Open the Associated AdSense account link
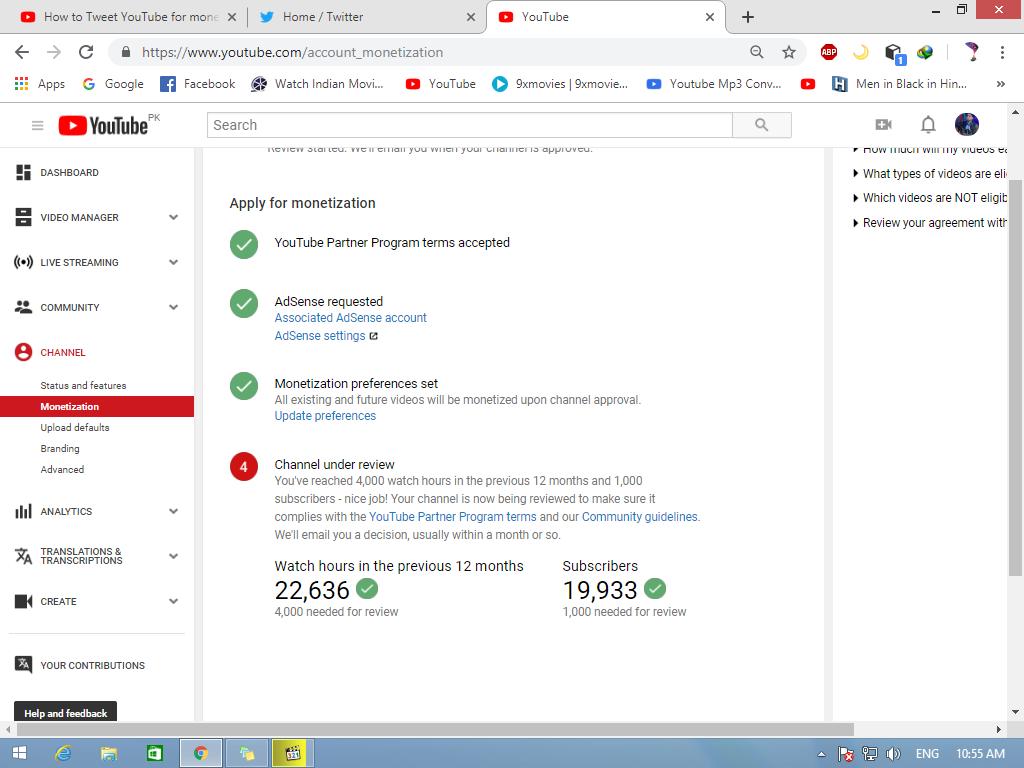This screenshot has height=768, width=1024. (350, 317)
